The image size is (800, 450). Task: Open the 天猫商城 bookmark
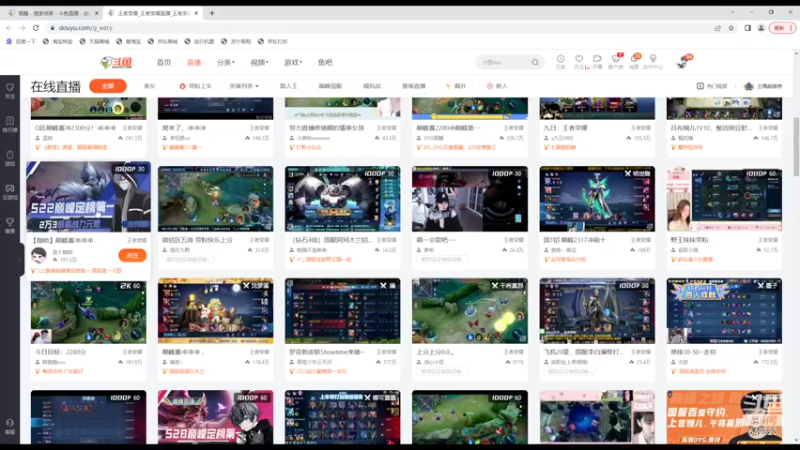click(94, 41)
